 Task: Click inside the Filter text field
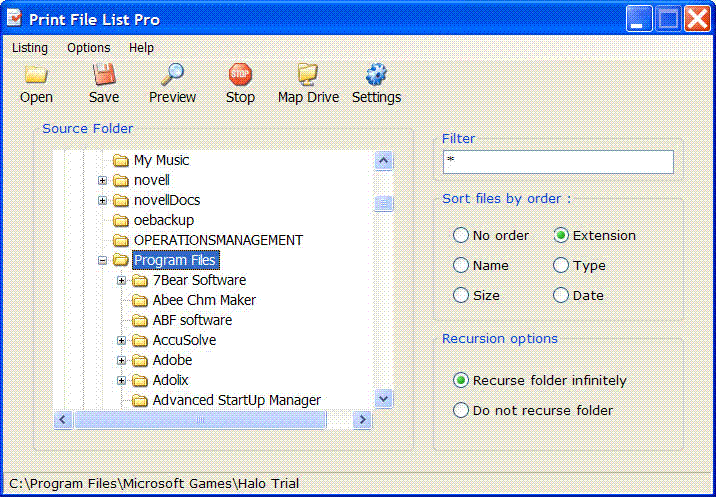click(x=558, y=162)
